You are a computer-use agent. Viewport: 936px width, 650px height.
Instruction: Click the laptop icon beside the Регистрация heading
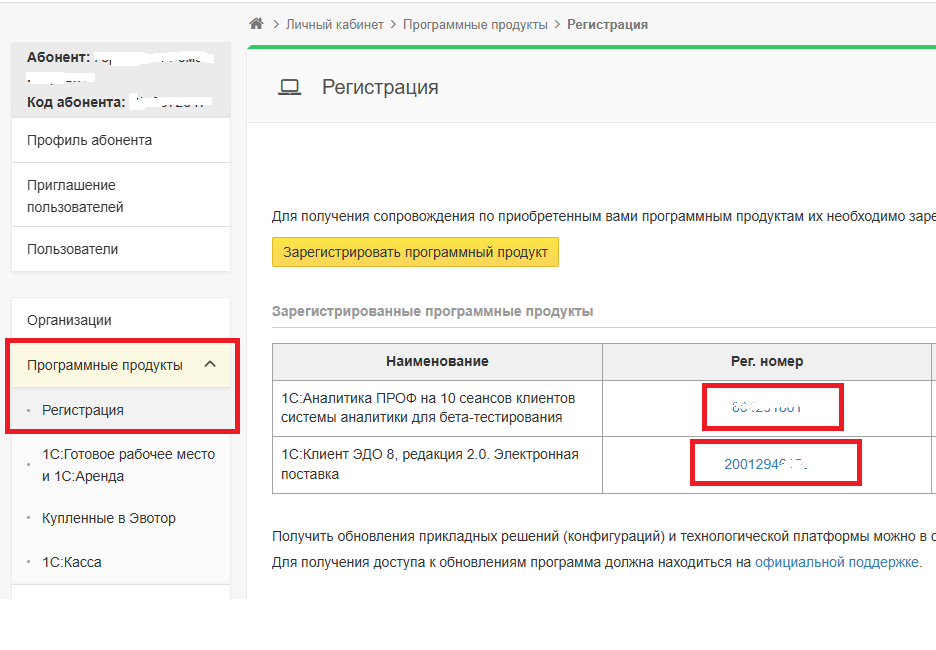point(289,88)
